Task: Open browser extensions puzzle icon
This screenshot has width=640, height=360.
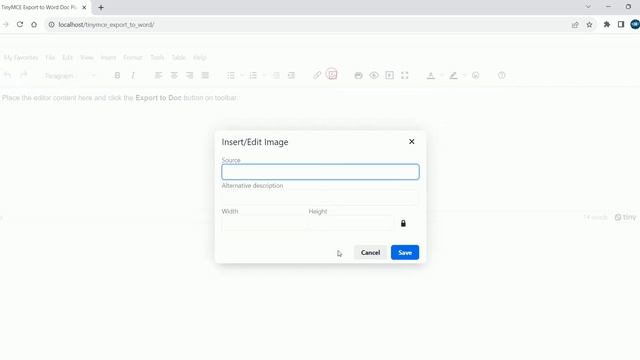Action: click(607, 24)
